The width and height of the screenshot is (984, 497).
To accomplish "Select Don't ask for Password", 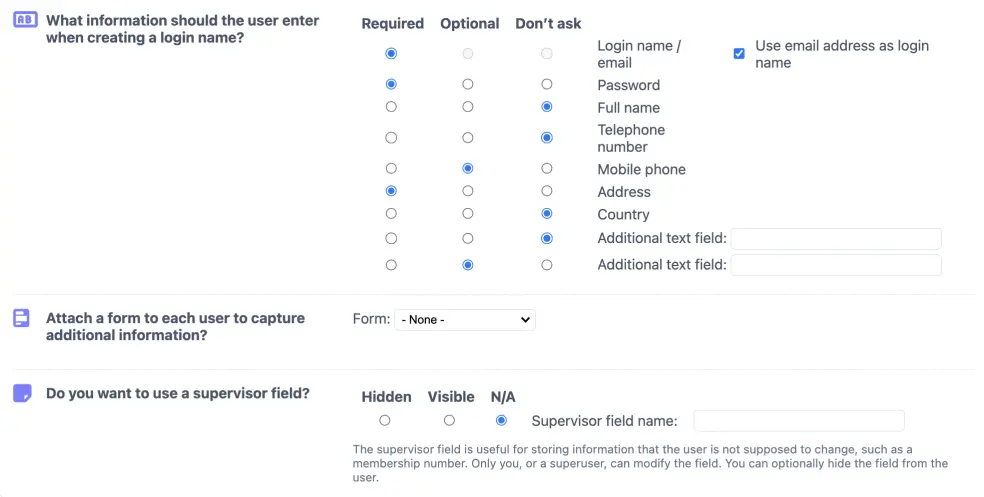I will click(546, 85).
